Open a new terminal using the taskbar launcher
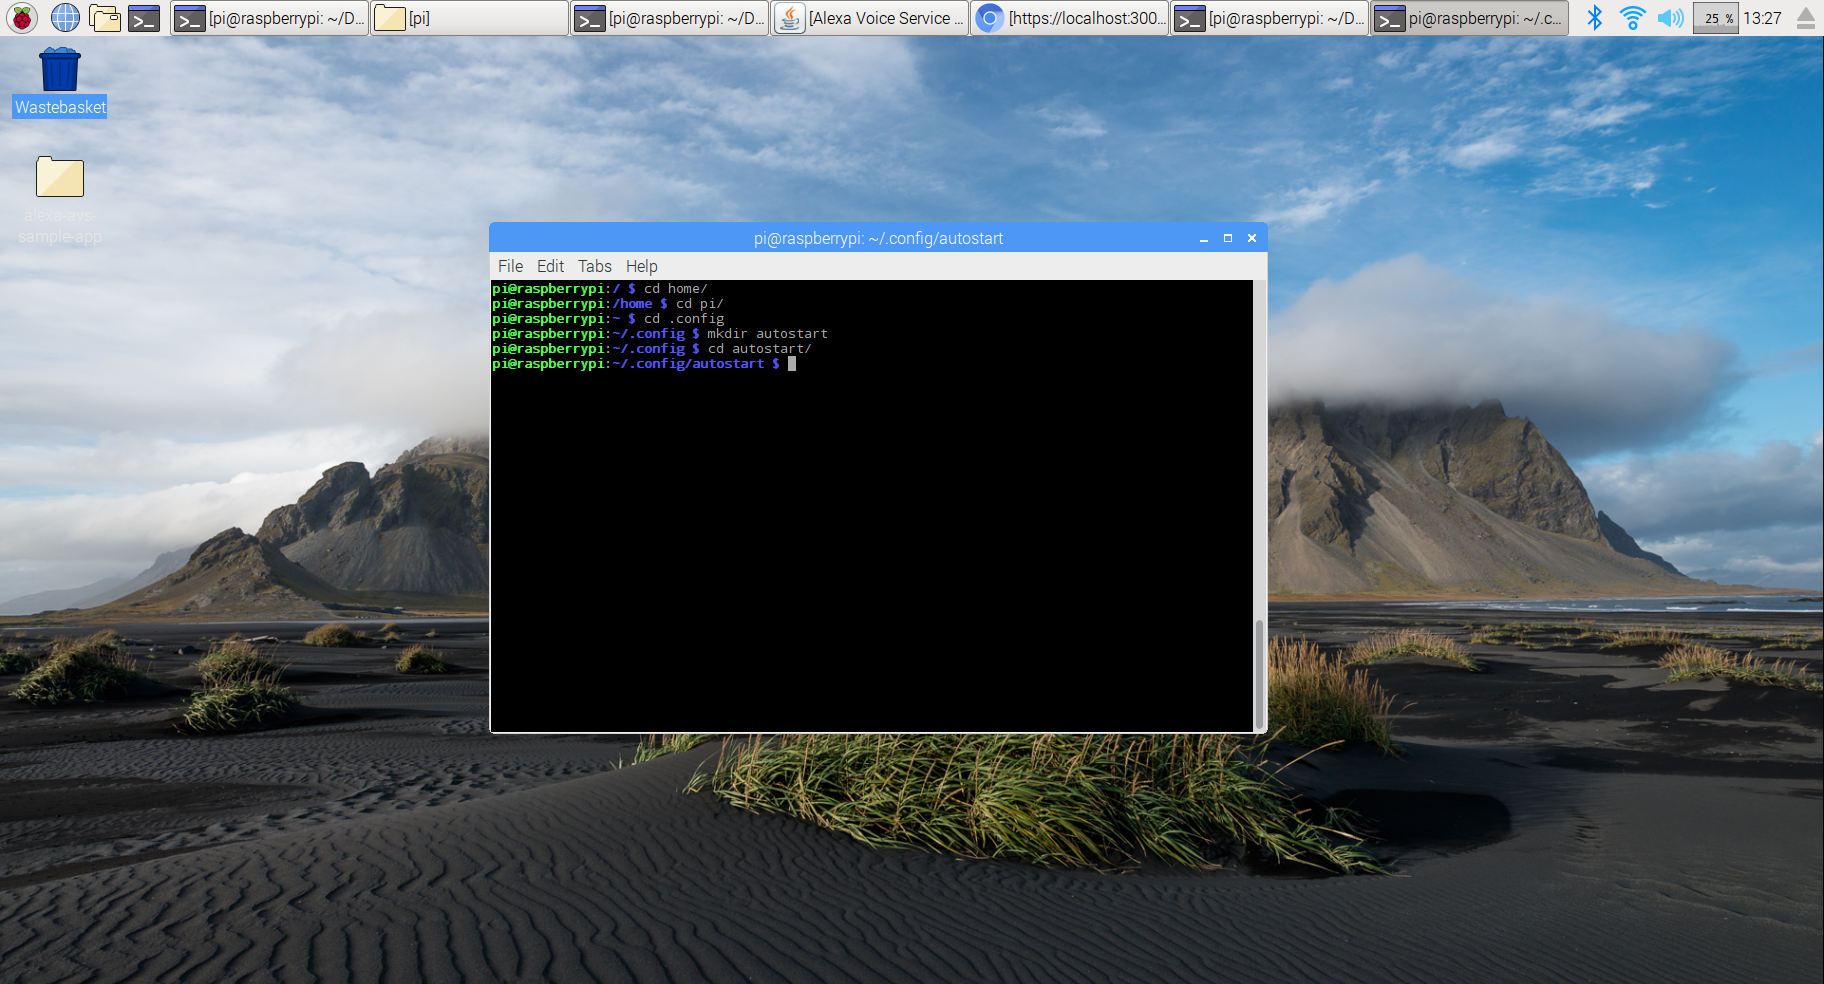 (144, 17)
